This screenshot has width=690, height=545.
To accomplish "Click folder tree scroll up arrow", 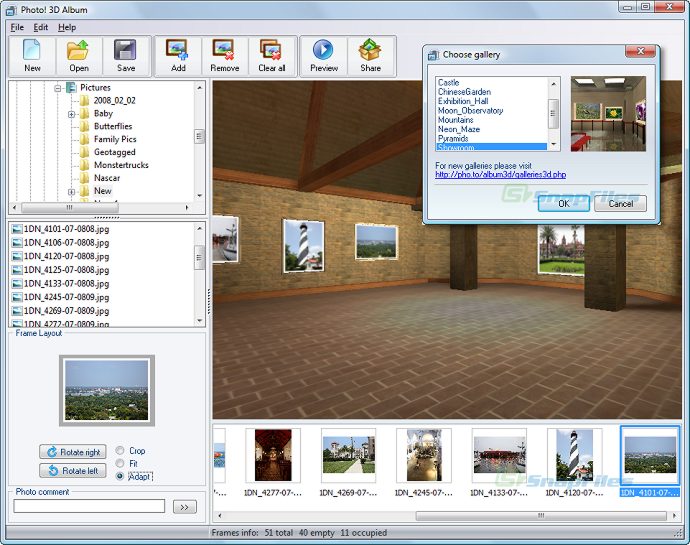I will click(200, 87).
